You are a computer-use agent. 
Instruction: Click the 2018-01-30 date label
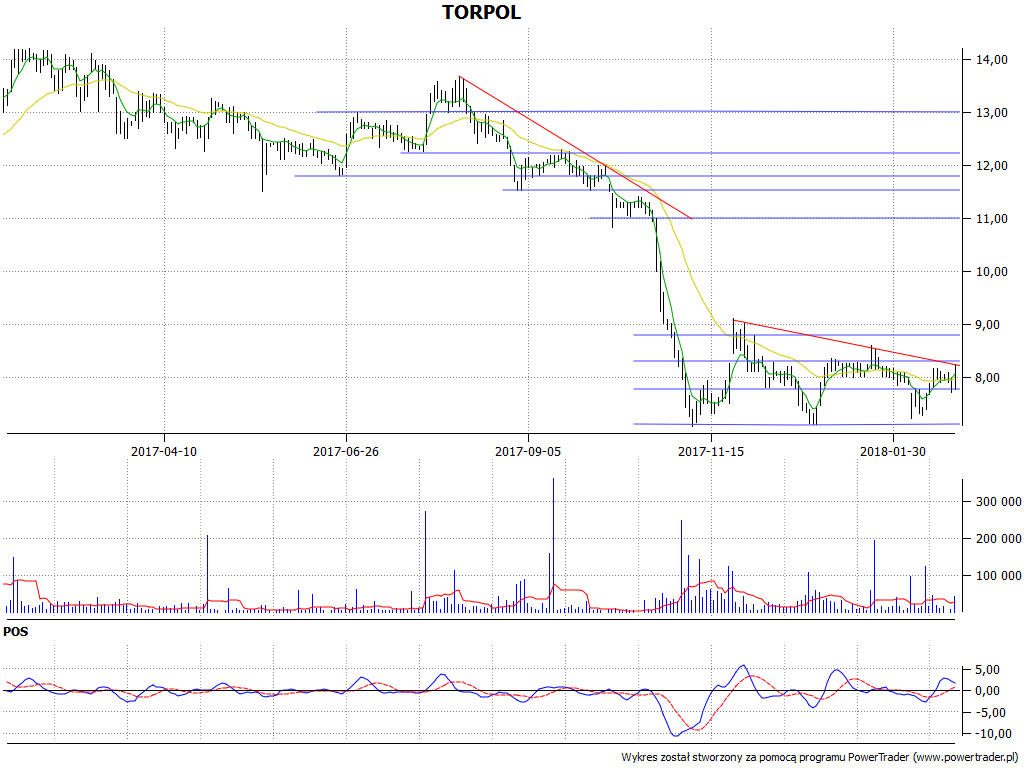[x=893, y=451]
